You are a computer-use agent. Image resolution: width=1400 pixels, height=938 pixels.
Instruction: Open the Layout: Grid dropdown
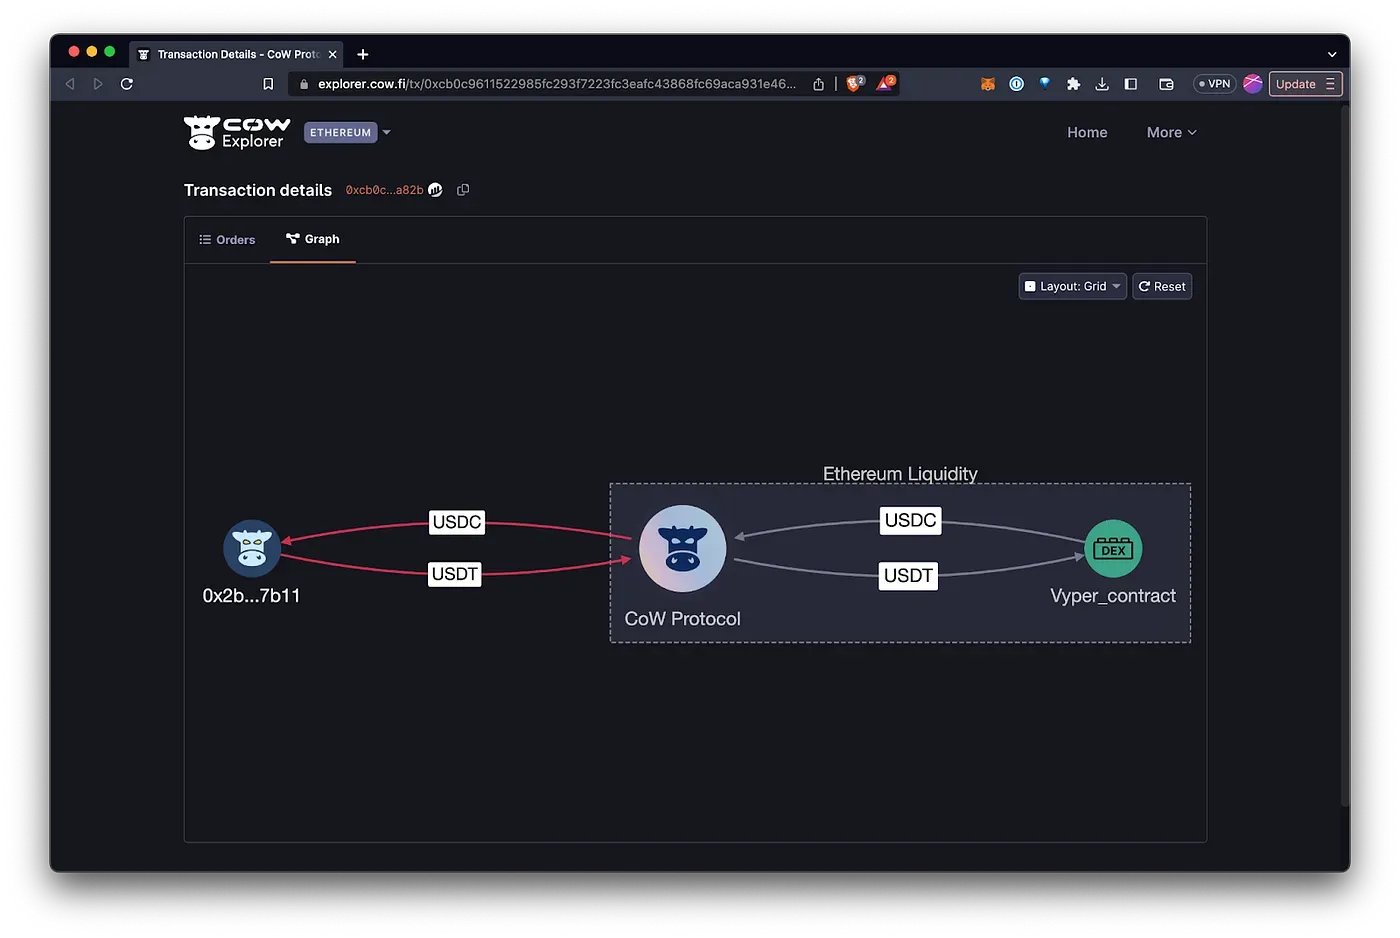pyautogui.click(x=1071, y=286)
